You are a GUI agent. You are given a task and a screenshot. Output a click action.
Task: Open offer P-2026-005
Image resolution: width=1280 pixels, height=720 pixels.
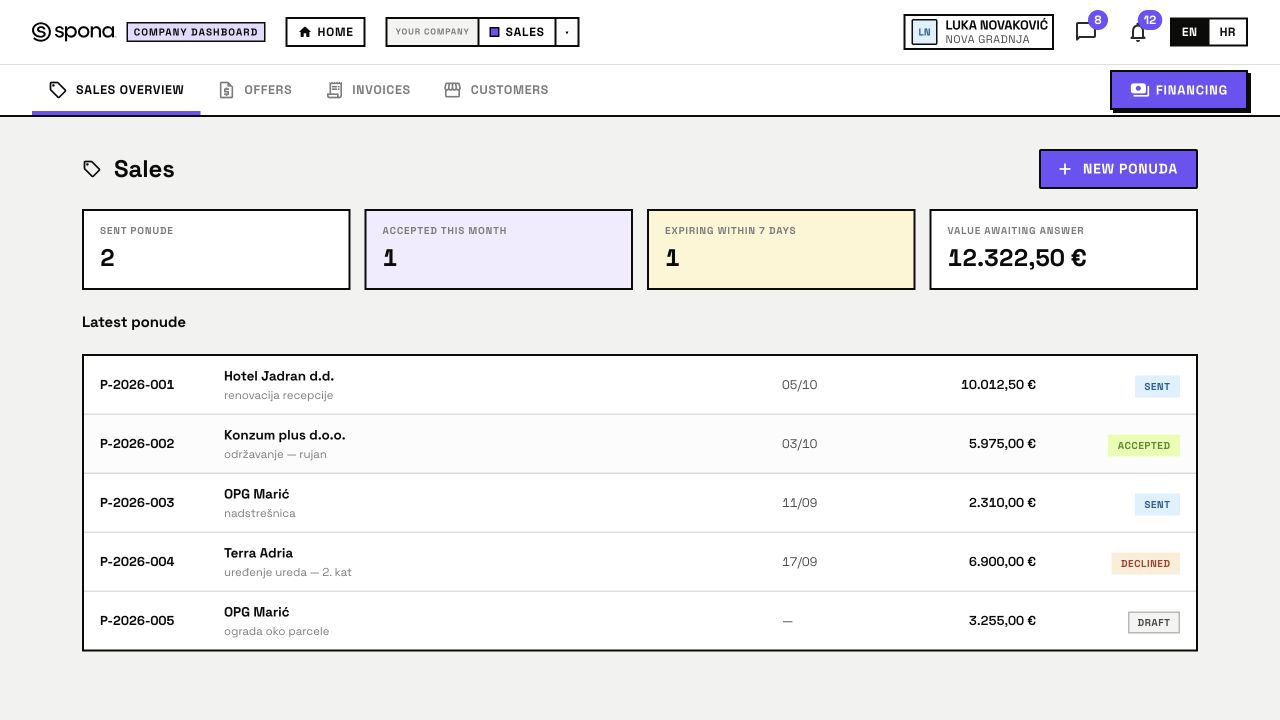pos(640,621)
